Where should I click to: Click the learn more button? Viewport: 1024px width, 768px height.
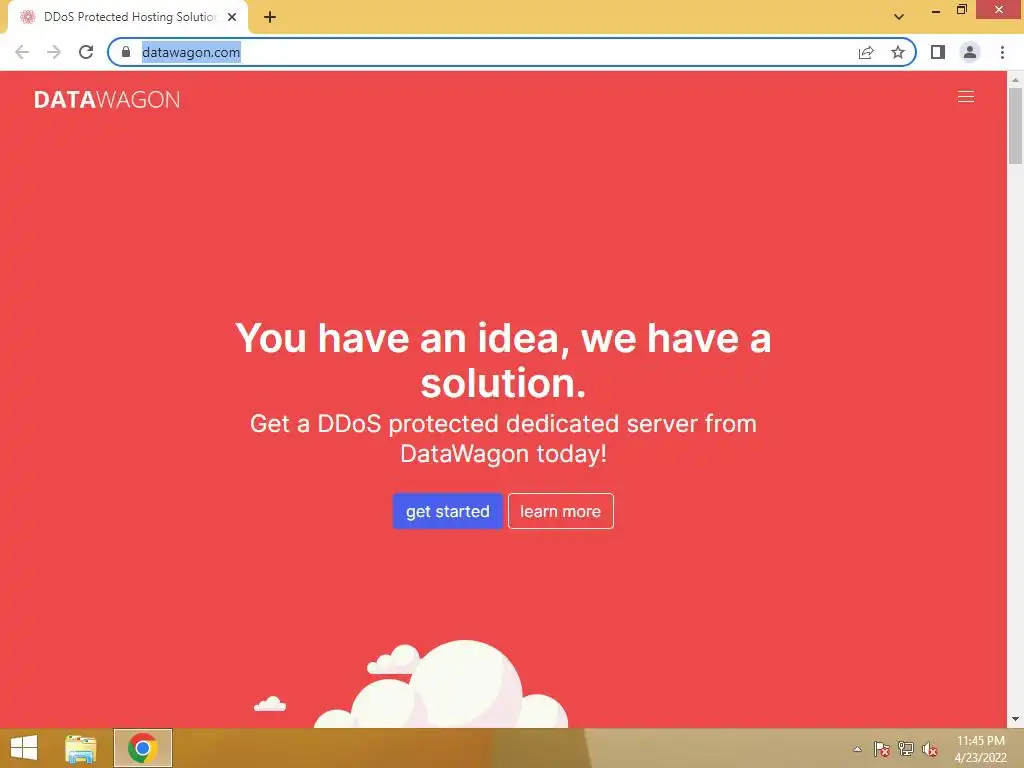point(560,511)
